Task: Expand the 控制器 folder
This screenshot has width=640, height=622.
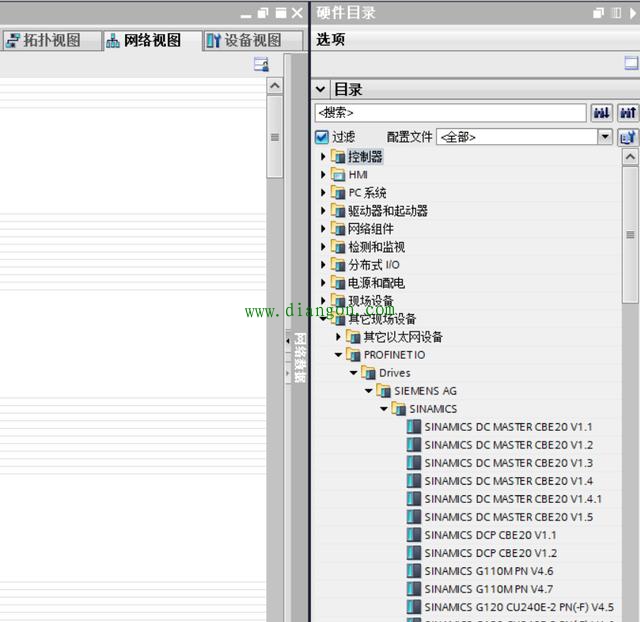Action: (324, 157)
